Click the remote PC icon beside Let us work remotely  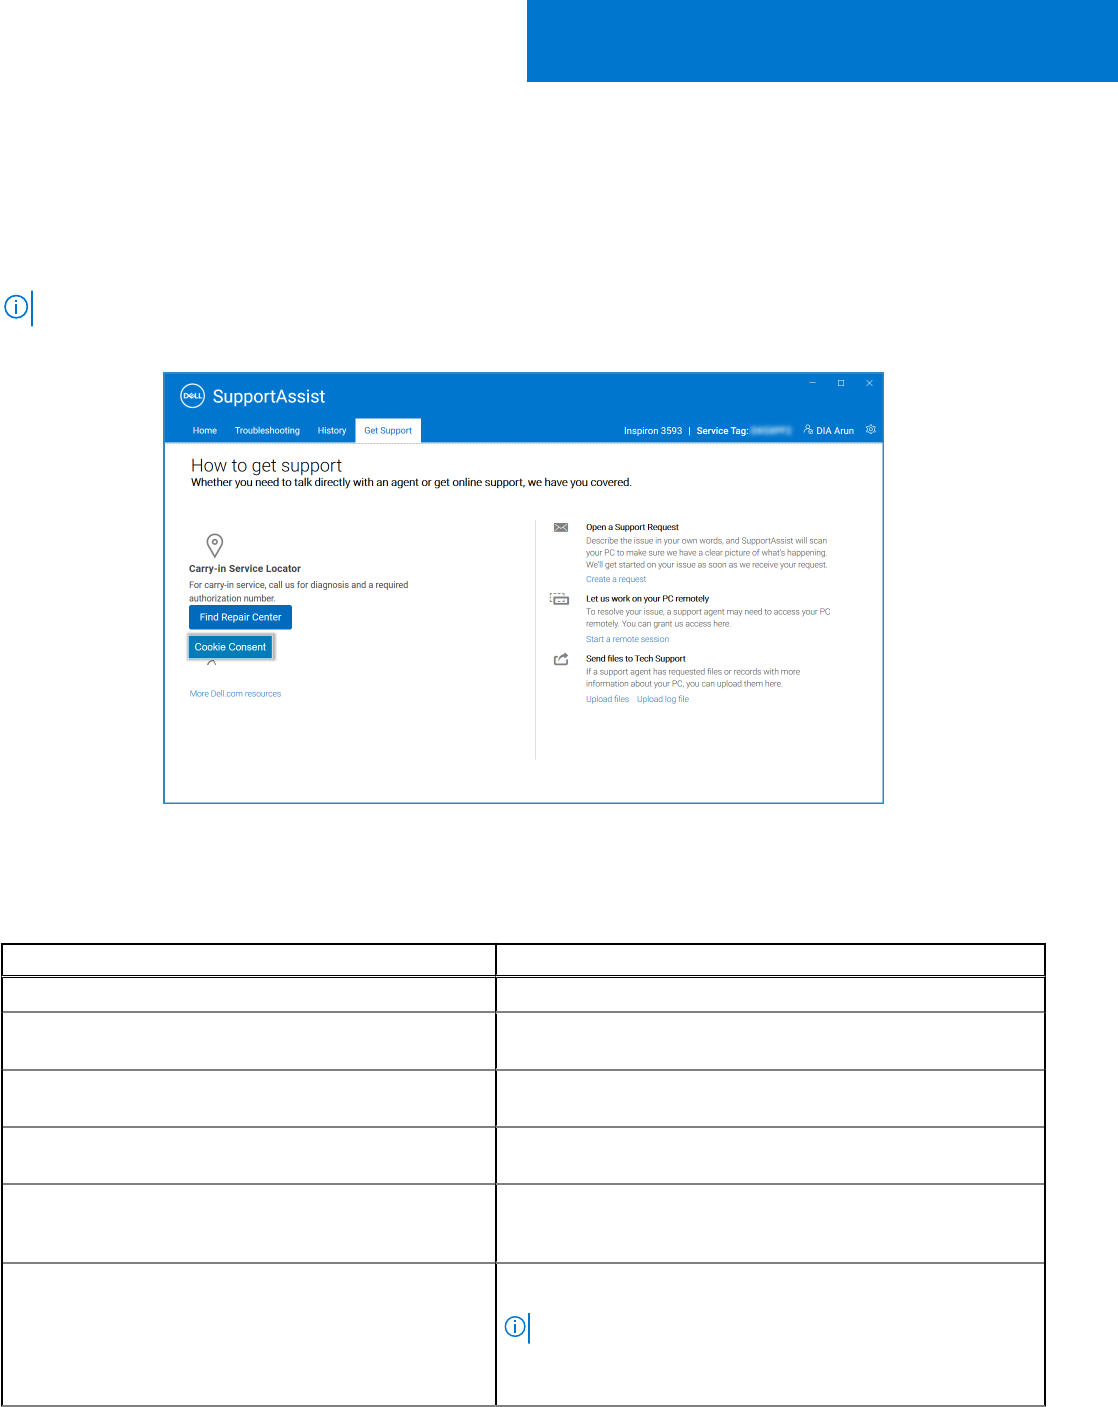click(x=560, y=599)
